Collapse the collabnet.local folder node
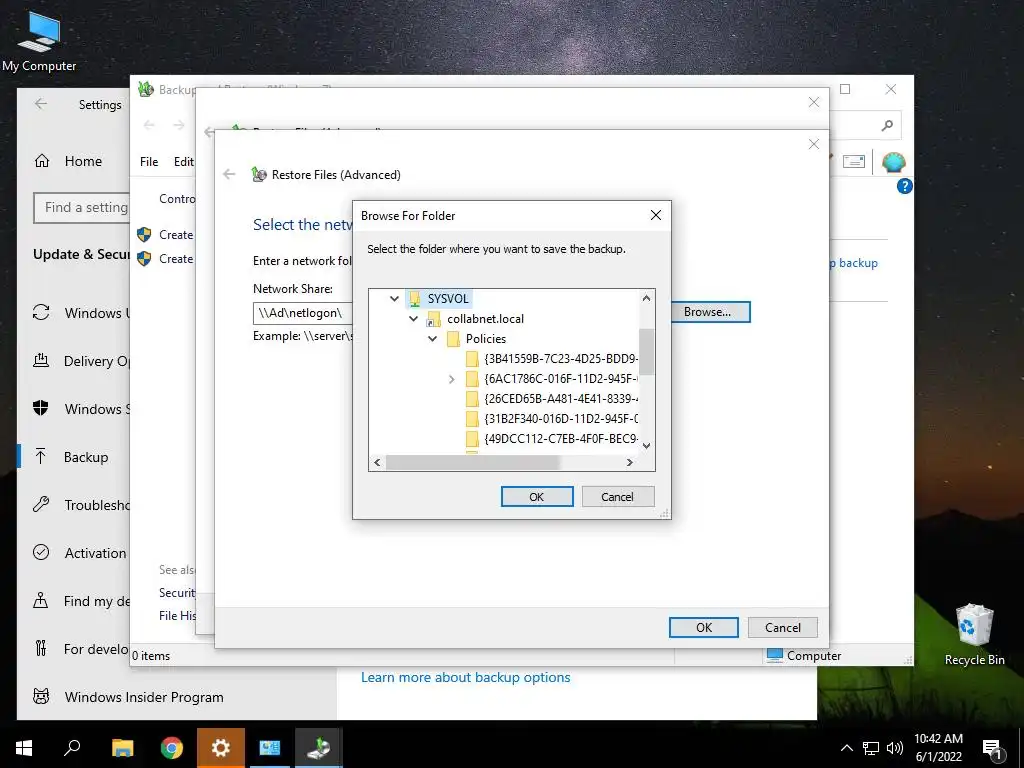Viewport: 1024px width, 768px height. tap(413, 319)
